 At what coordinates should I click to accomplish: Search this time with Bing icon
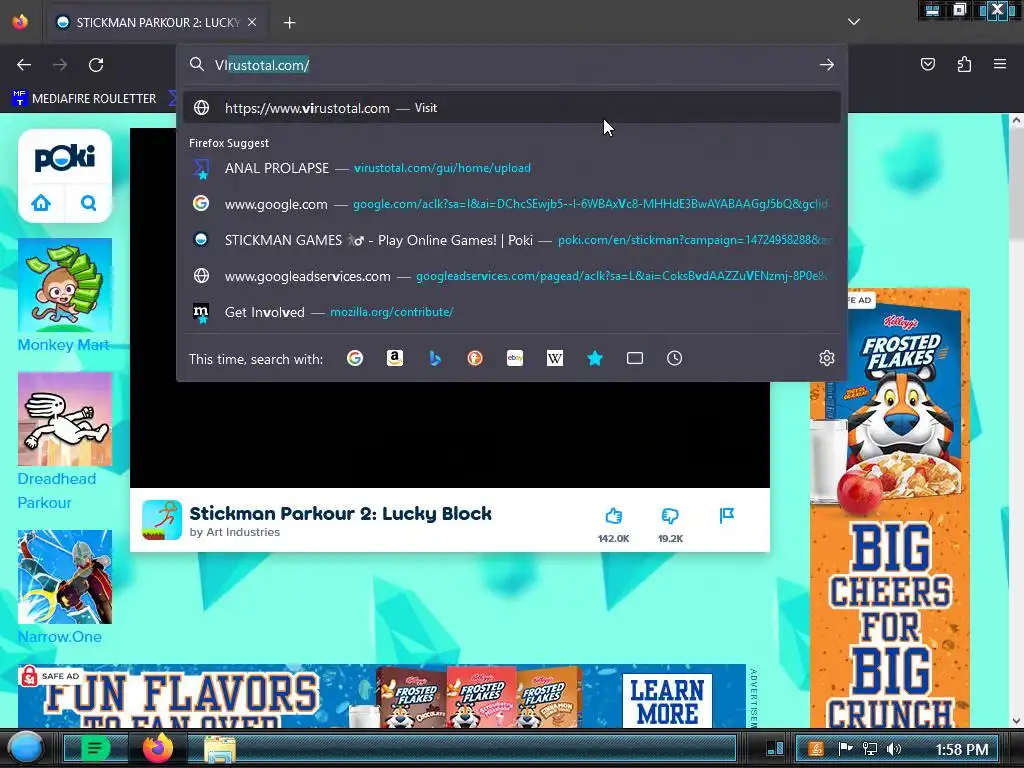(435, 358)
